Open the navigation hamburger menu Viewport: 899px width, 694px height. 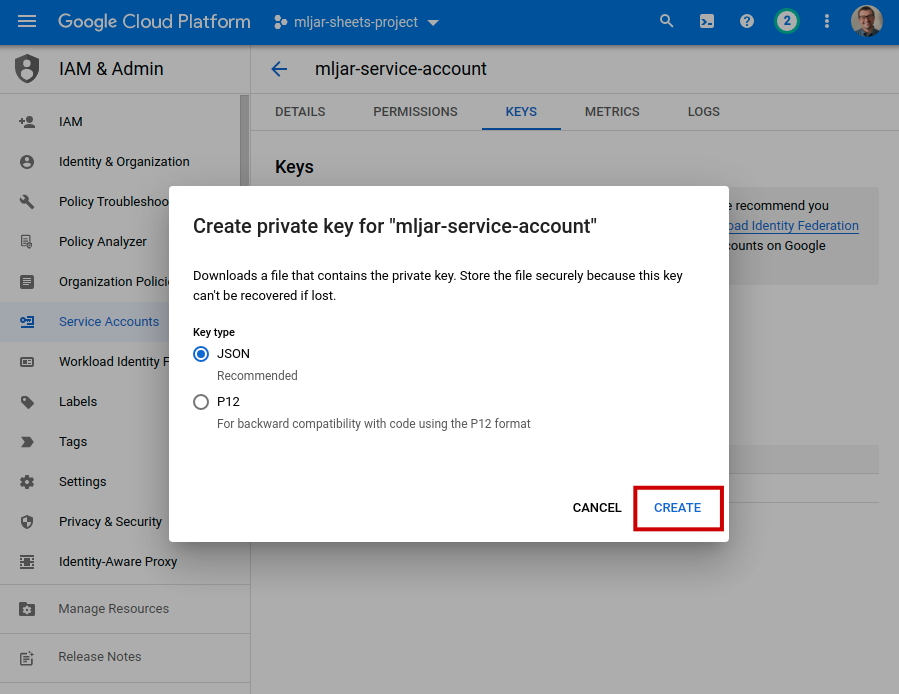tap(27, 21)
